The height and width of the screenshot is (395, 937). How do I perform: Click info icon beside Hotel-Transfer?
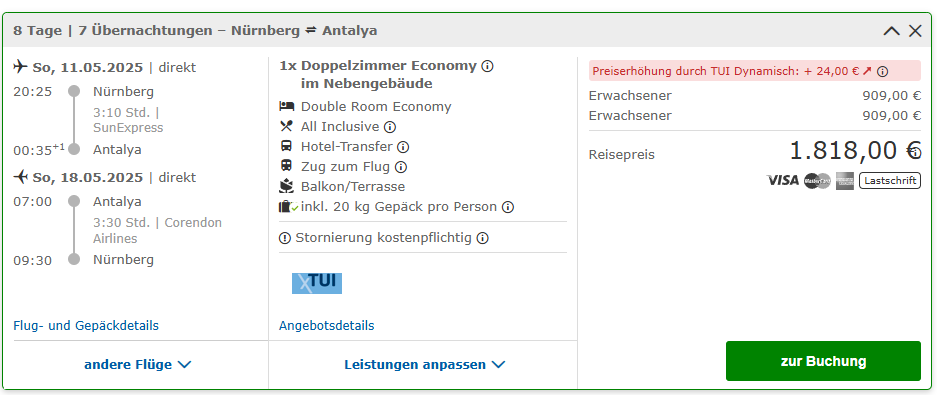point(403,146)
